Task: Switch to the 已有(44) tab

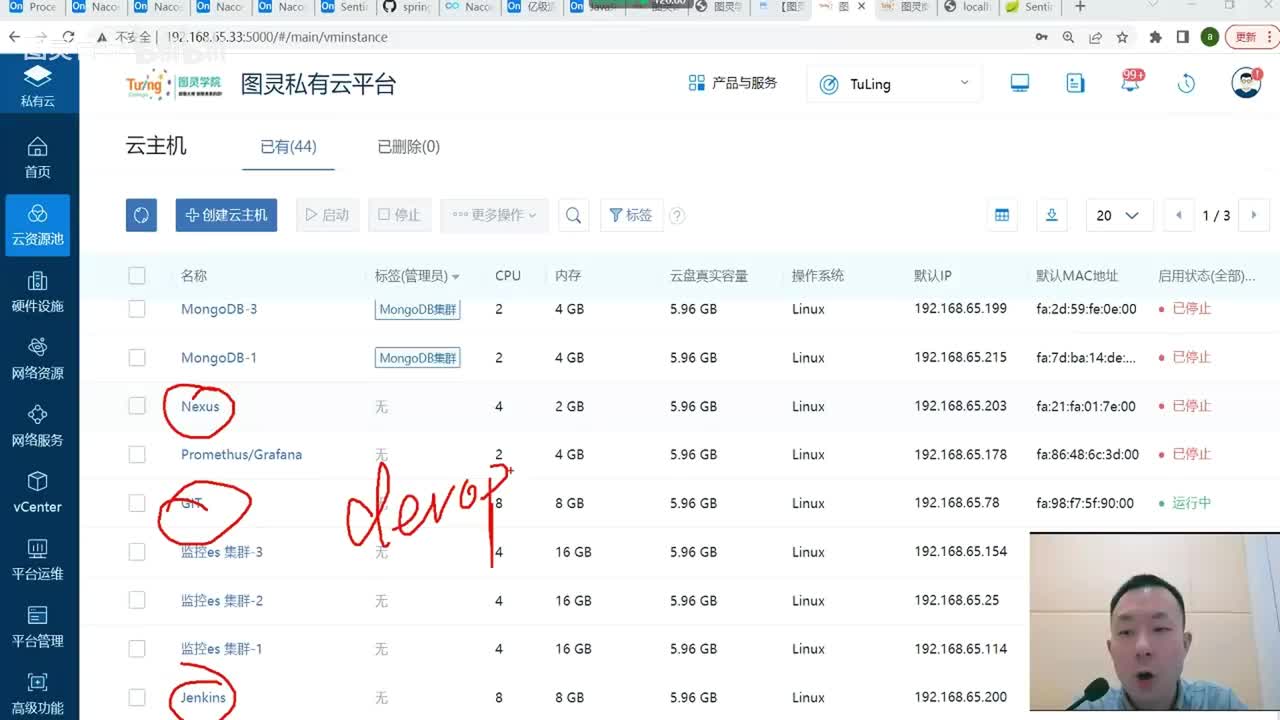Action: tap(288, 147)
